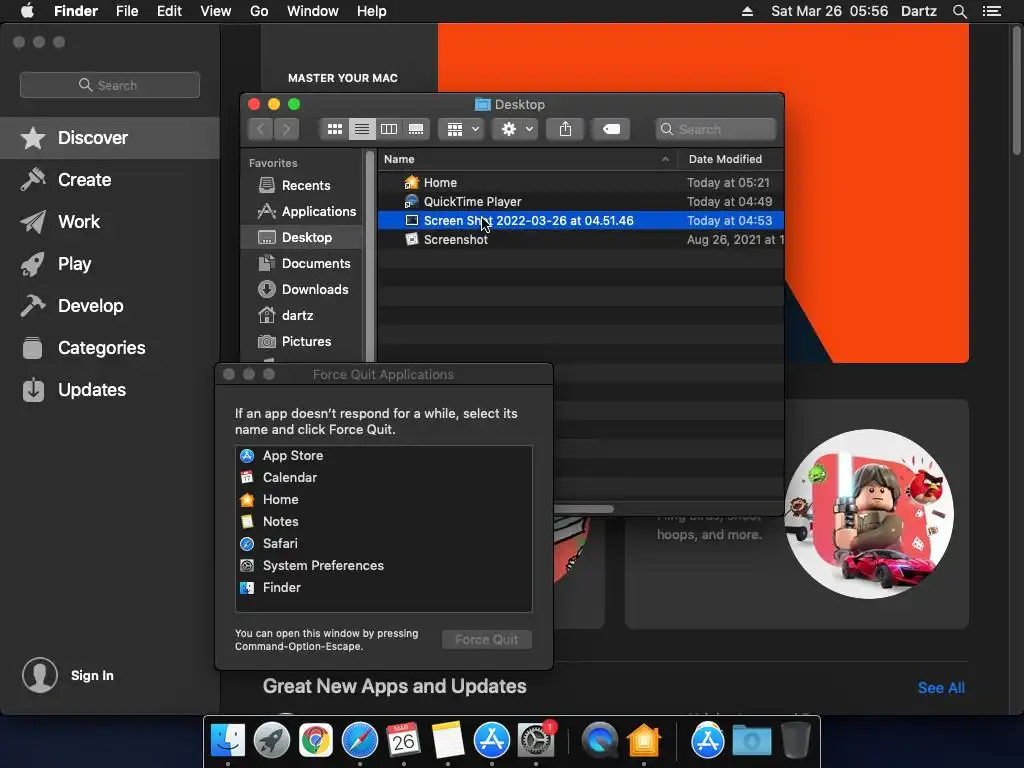
Task: Go back in Finder window
Action: coord(261,129)
